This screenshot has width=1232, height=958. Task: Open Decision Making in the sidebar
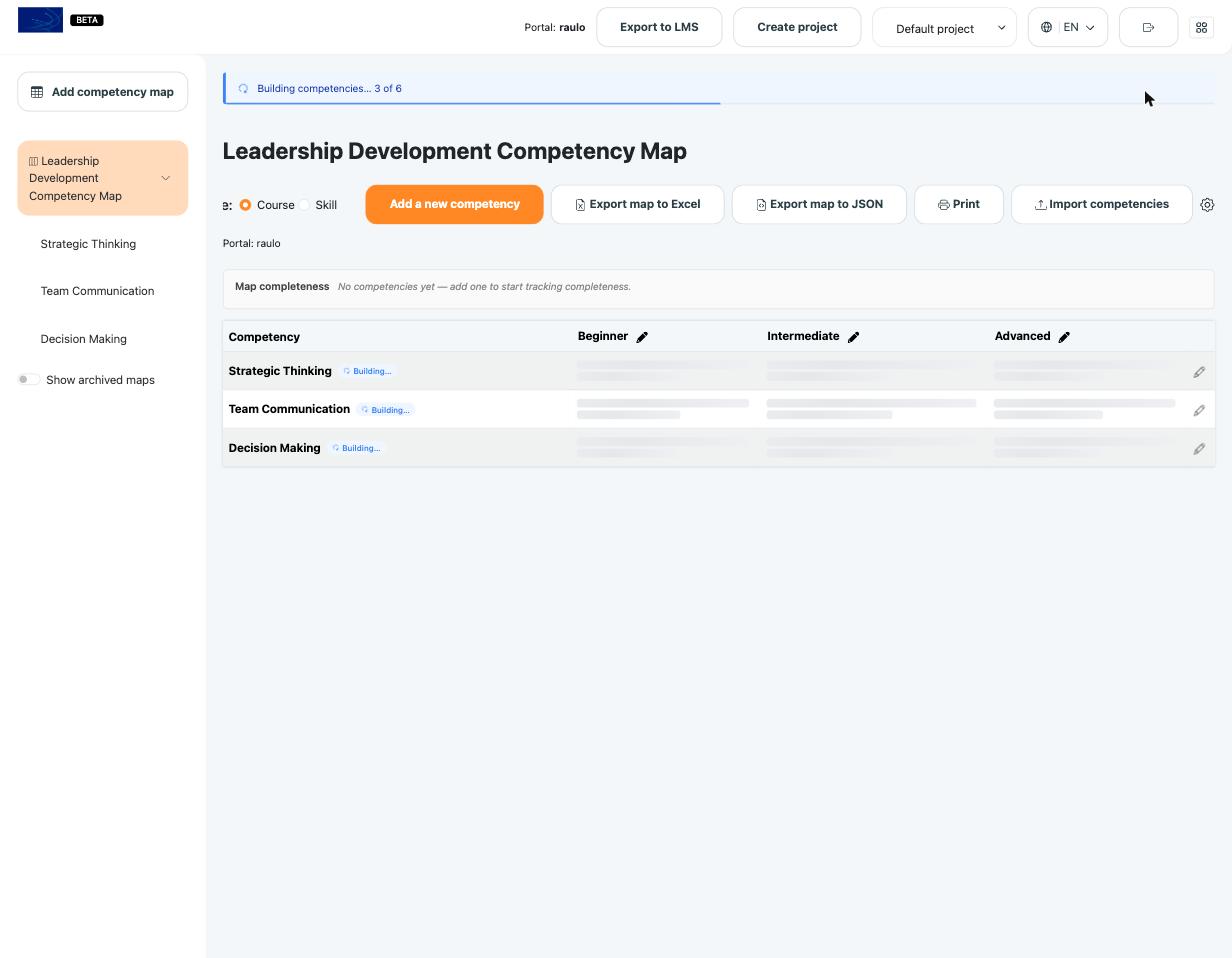[83, 339]
